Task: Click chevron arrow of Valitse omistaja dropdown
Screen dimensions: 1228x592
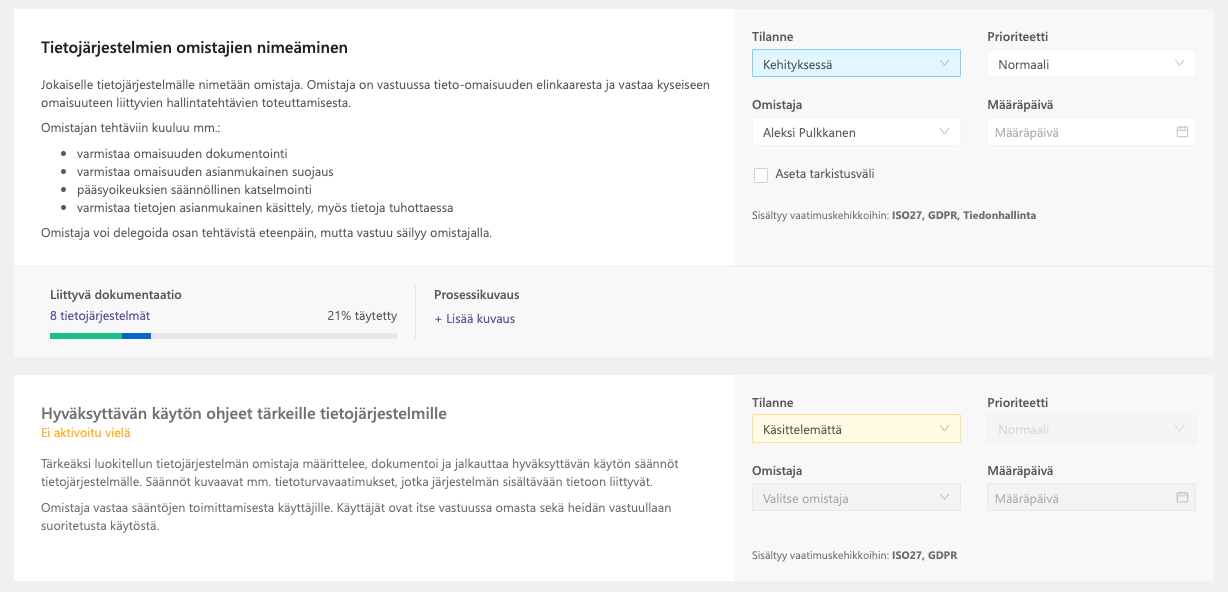Action: (x=945, y=497)
